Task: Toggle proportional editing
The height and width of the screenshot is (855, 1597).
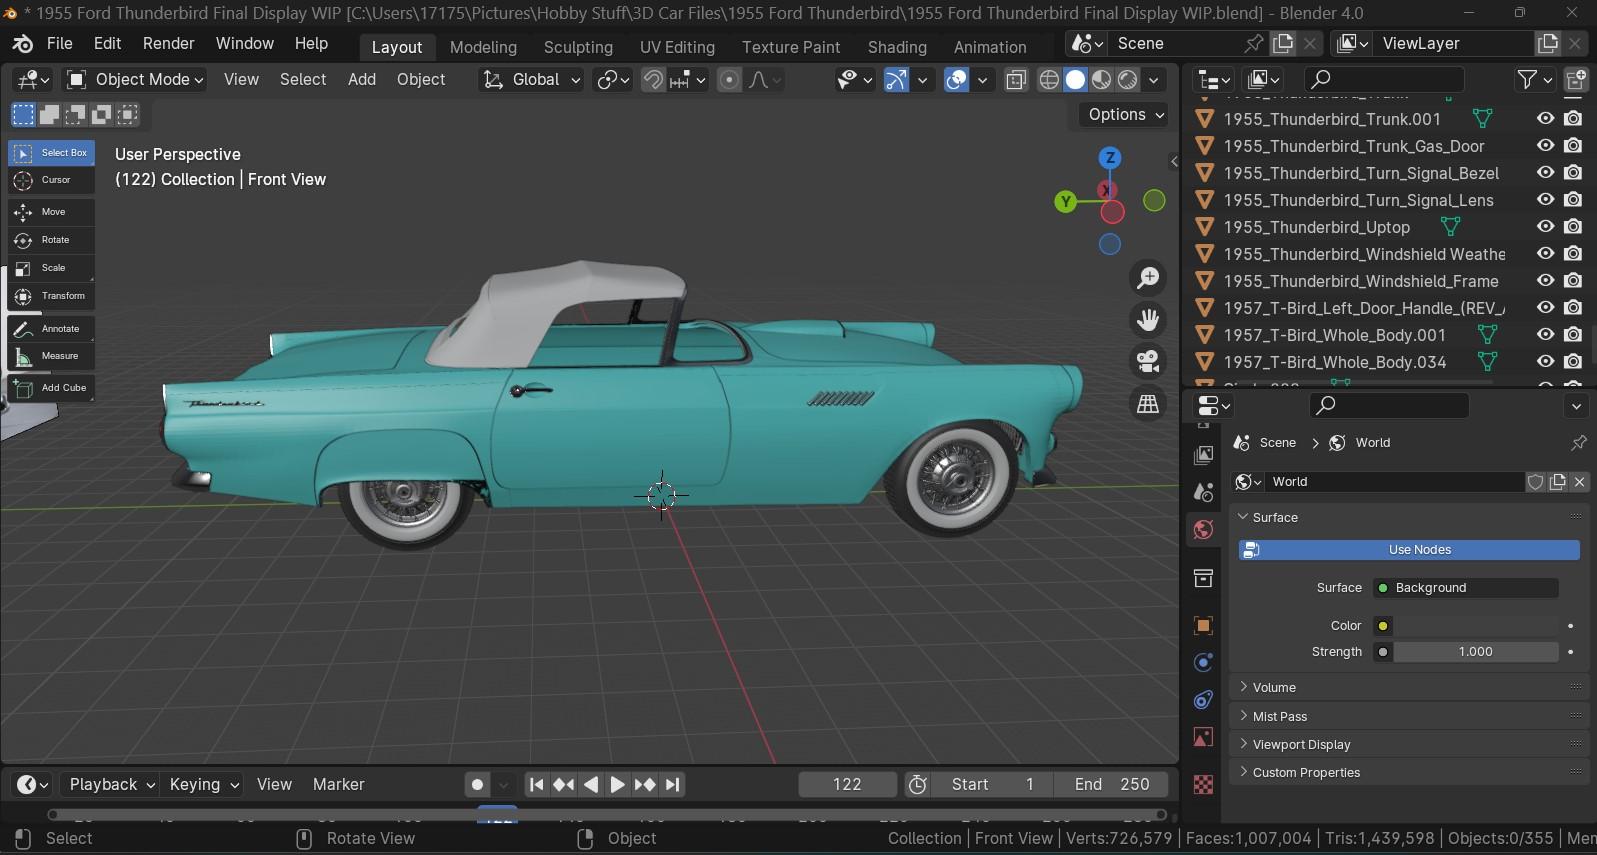Action: click(730, 80)
